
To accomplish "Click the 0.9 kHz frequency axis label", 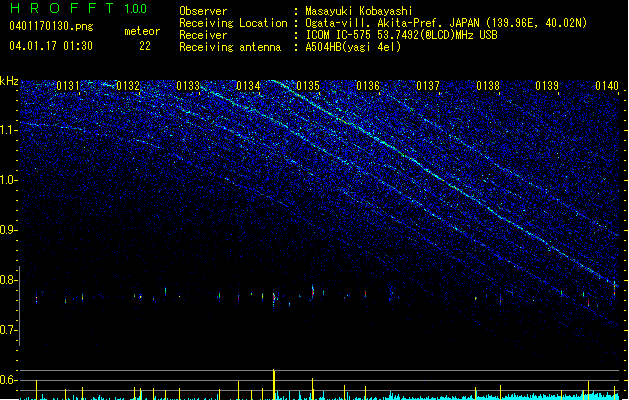I will coord(9,230).
